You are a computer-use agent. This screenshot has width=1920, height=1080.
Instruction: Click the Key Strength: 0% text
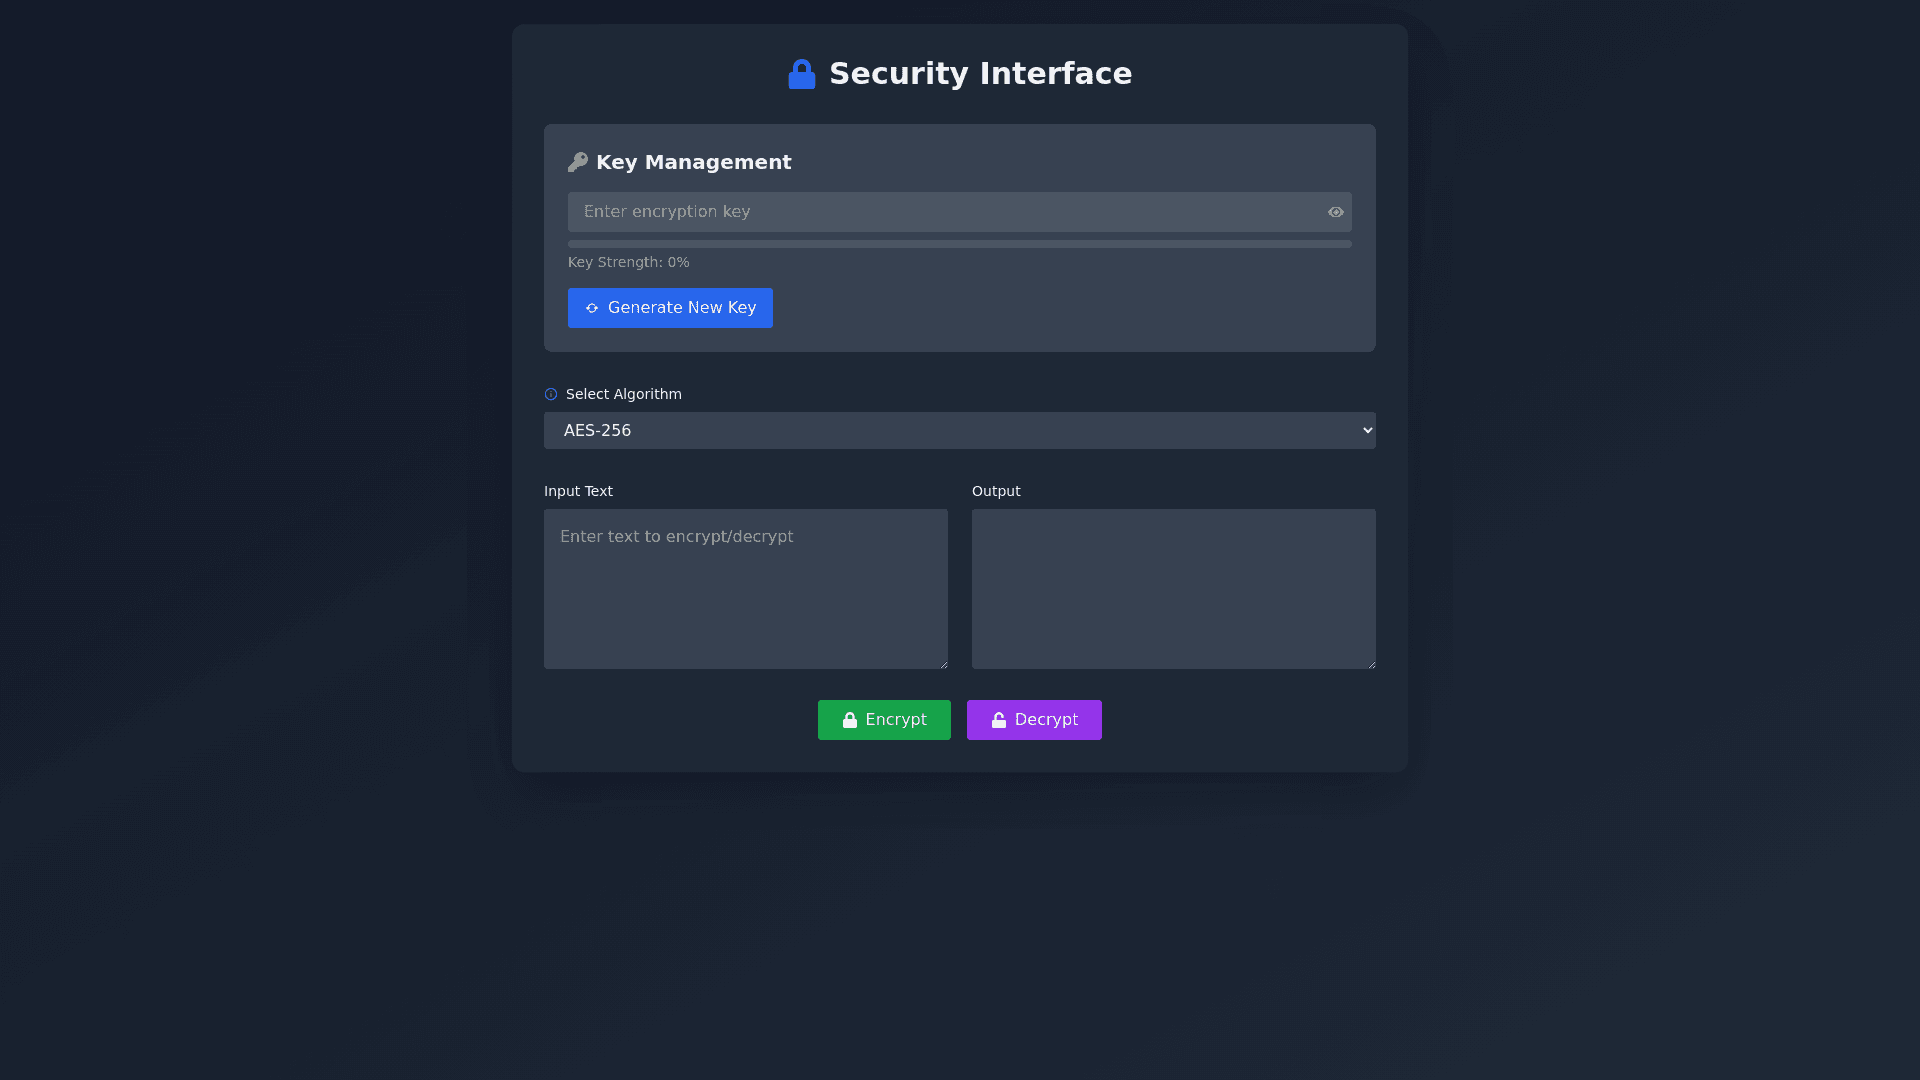tap(628, 263)
